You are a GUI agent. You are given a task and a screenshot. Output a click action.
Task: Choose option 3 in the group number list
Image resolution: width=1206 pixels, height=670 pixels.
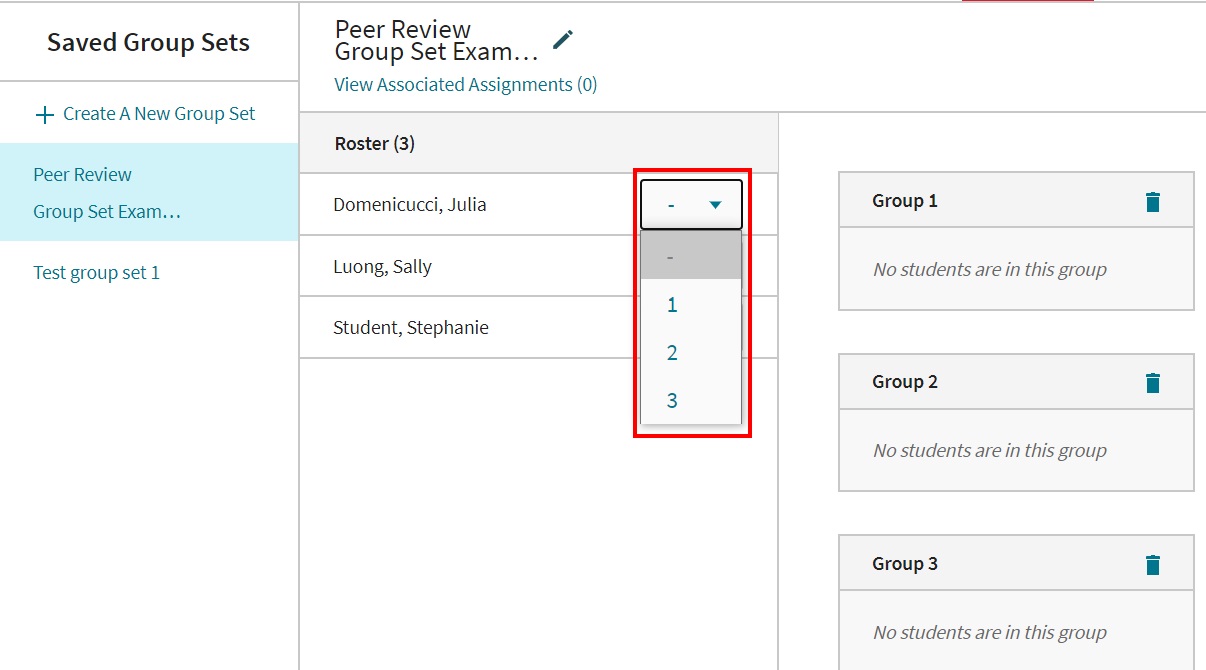tap(671, 399)
